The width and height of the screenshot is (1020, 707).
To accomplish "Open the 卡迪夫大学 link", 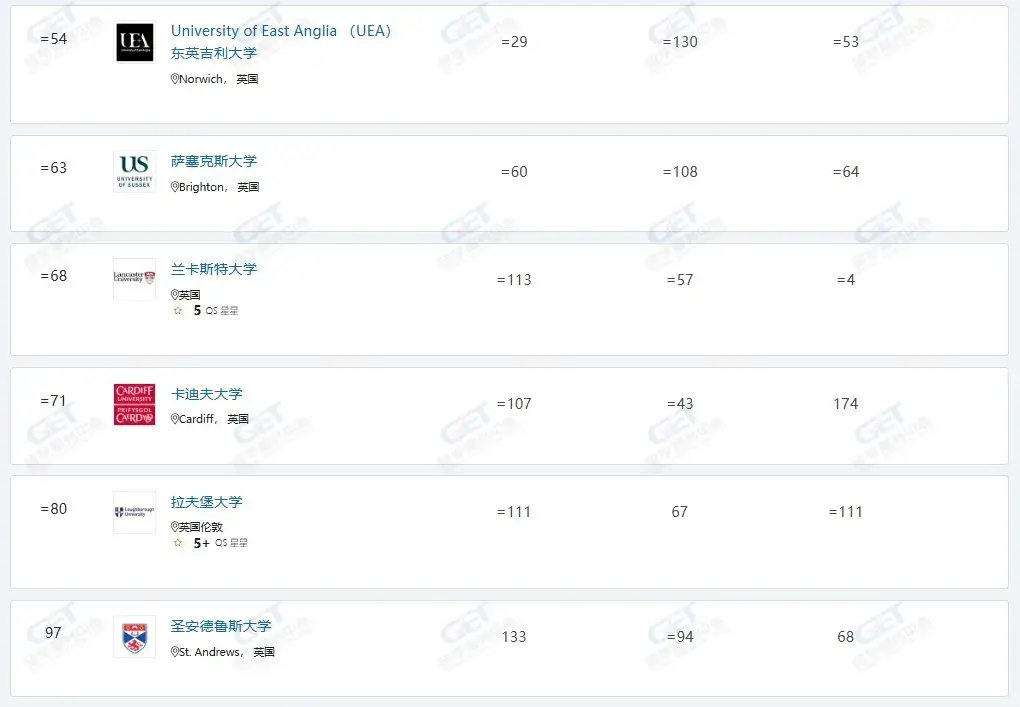I will pyautogui.click(x=207, y=393).
